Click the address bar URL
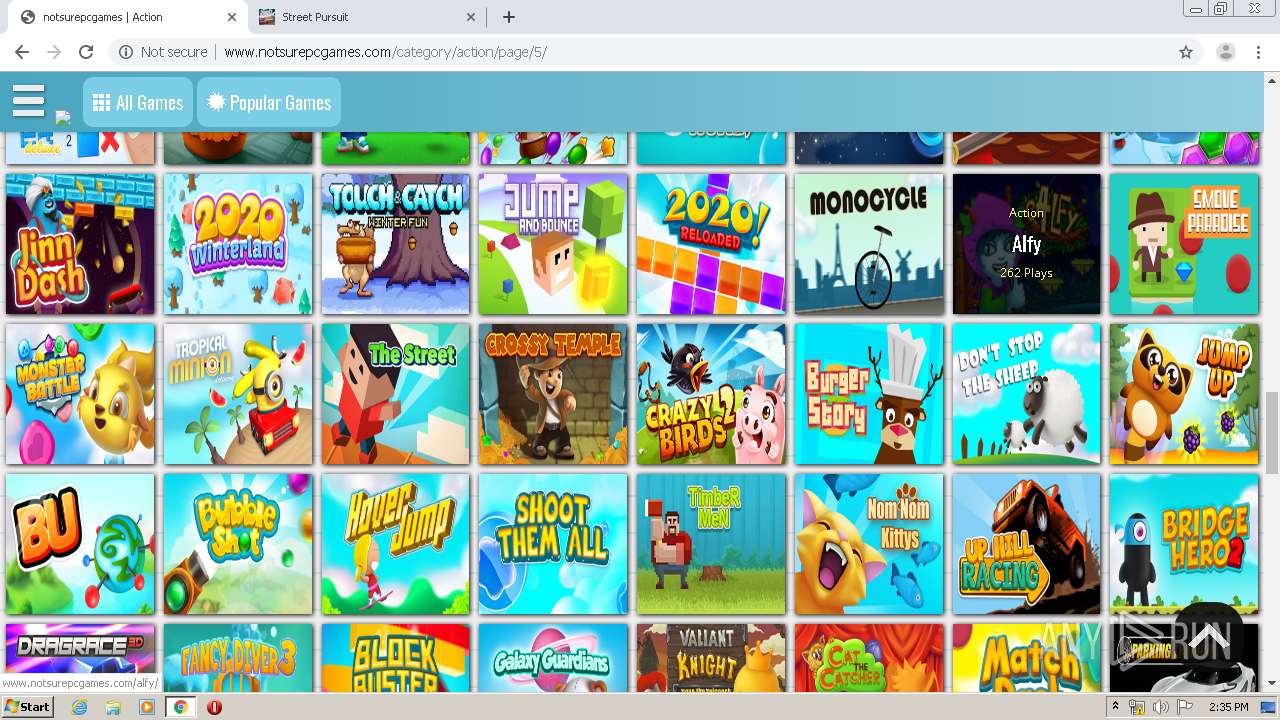The image size is (1280, 720). [x=385, y=52]
